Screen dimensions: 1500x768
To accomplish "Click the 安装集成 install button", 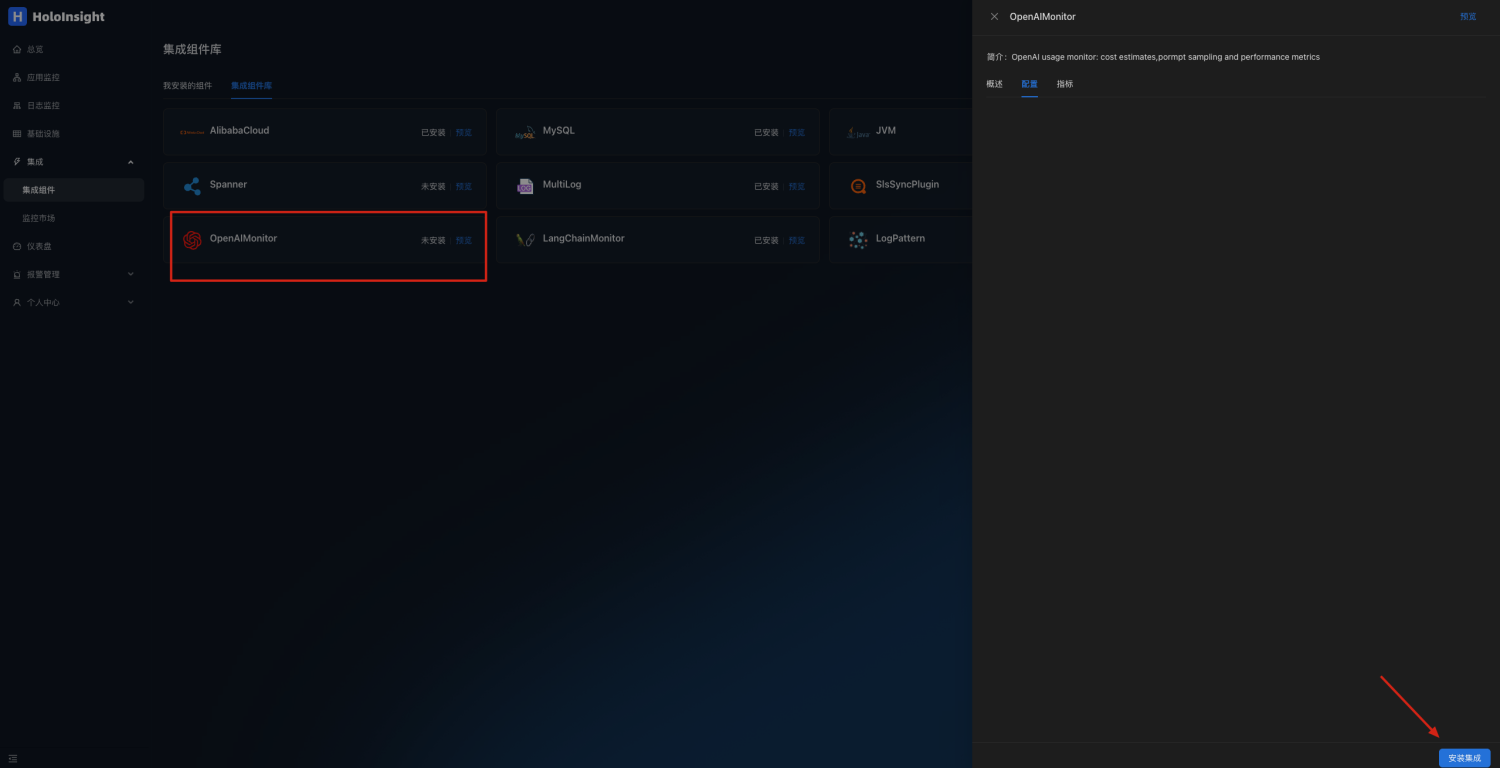I will point(1464,758).
